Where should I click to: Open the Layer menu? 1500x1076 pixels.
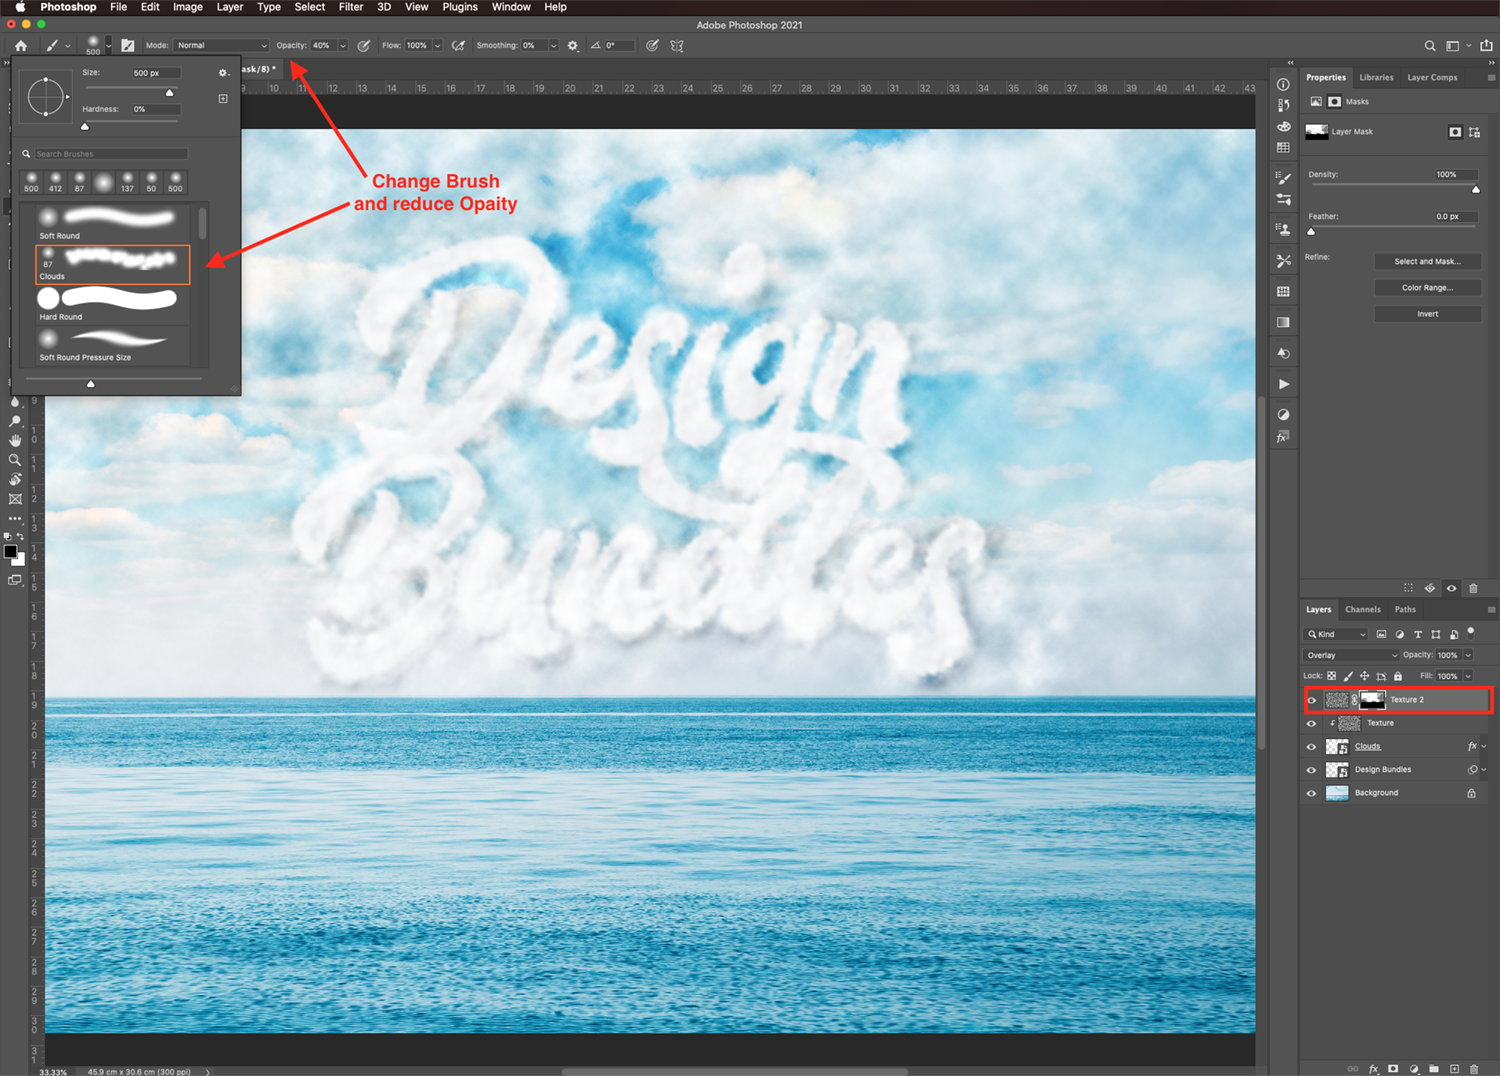pos(230,7)
